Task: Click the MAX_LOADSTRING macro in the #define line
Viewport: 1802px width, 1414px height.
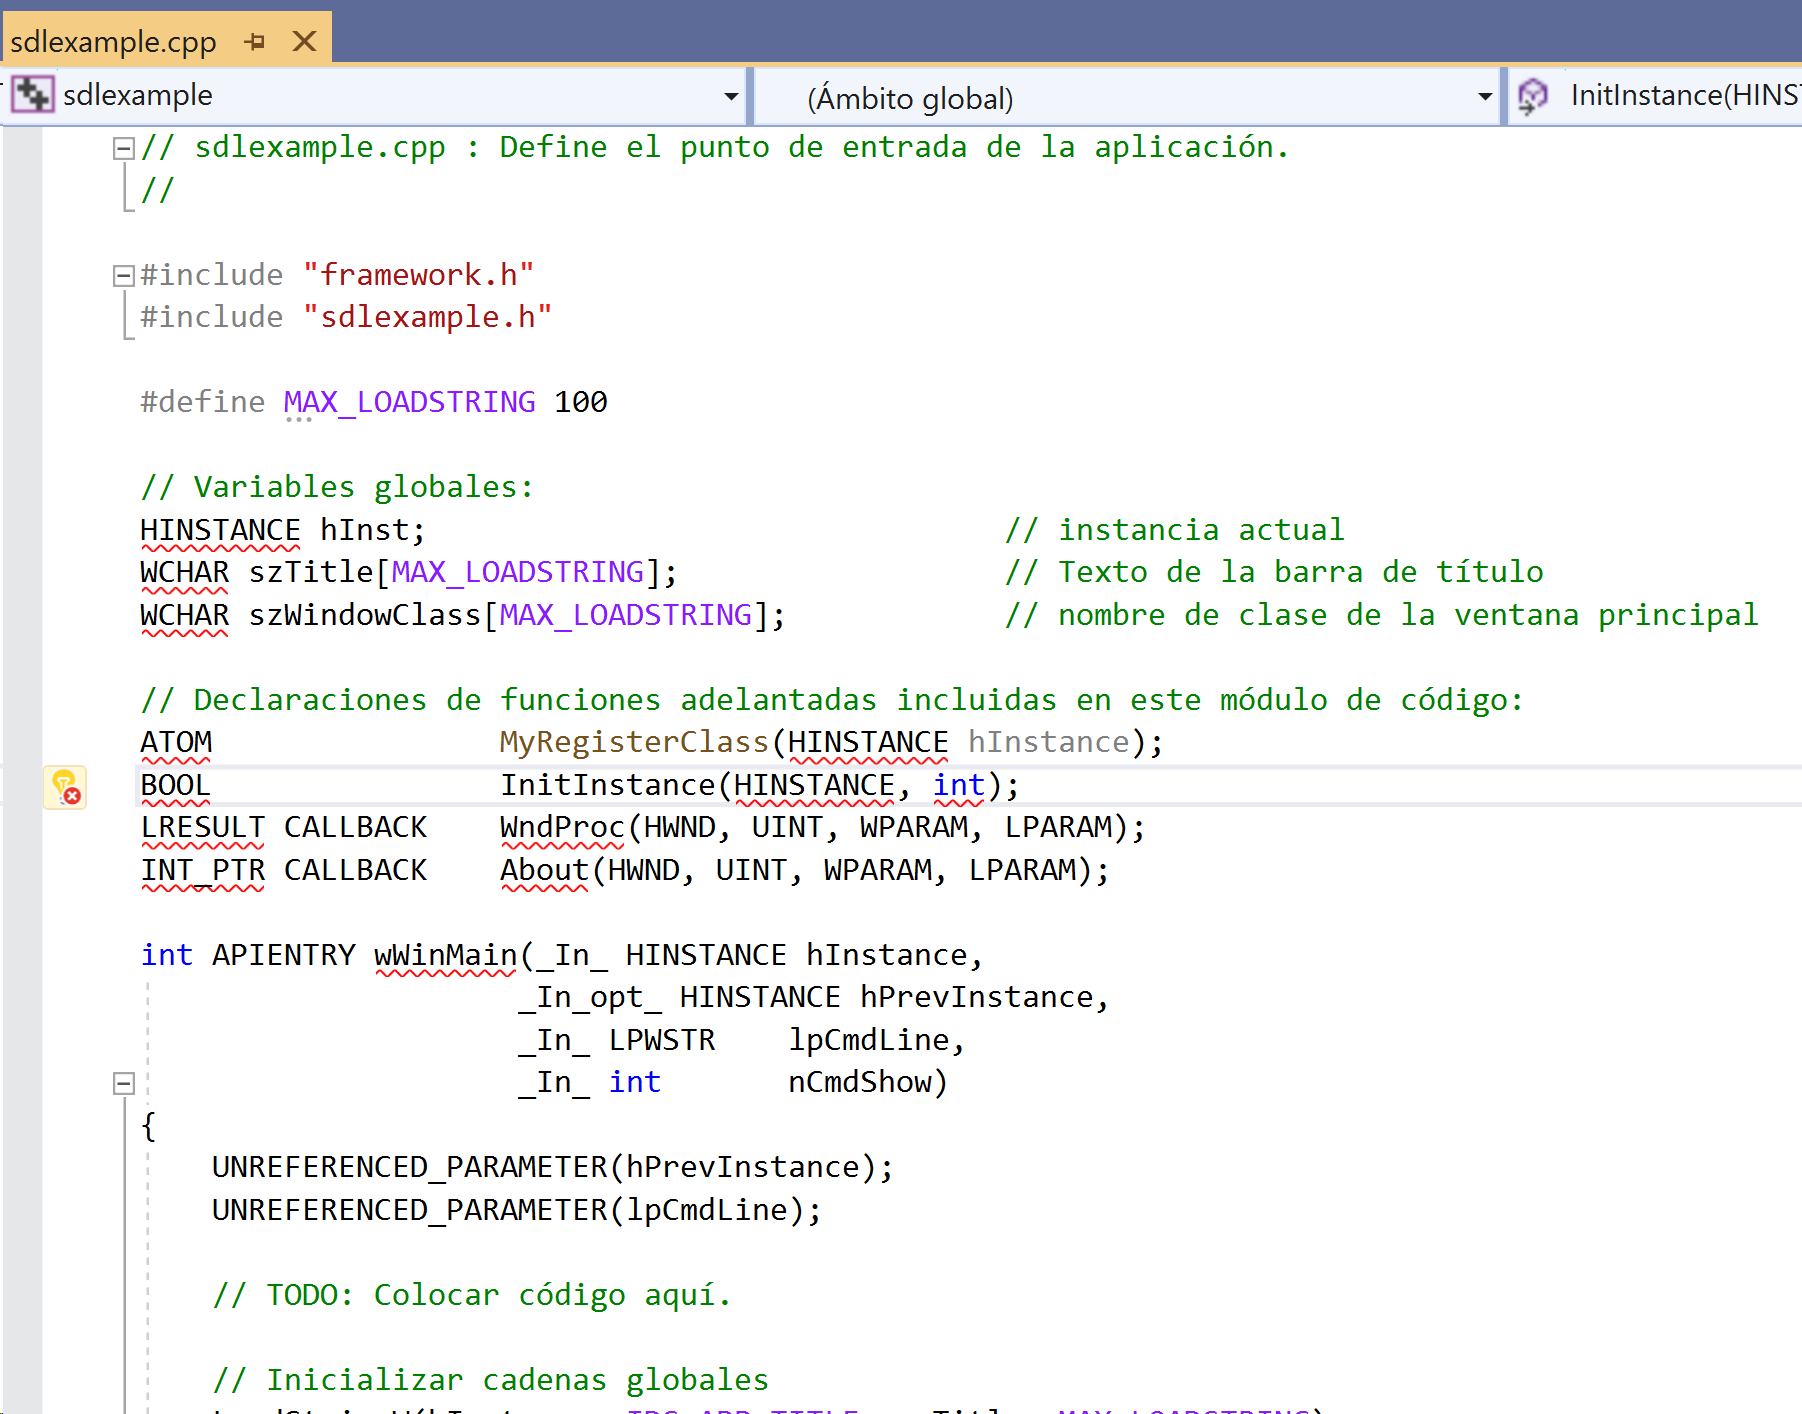Action: coord(409,402)
